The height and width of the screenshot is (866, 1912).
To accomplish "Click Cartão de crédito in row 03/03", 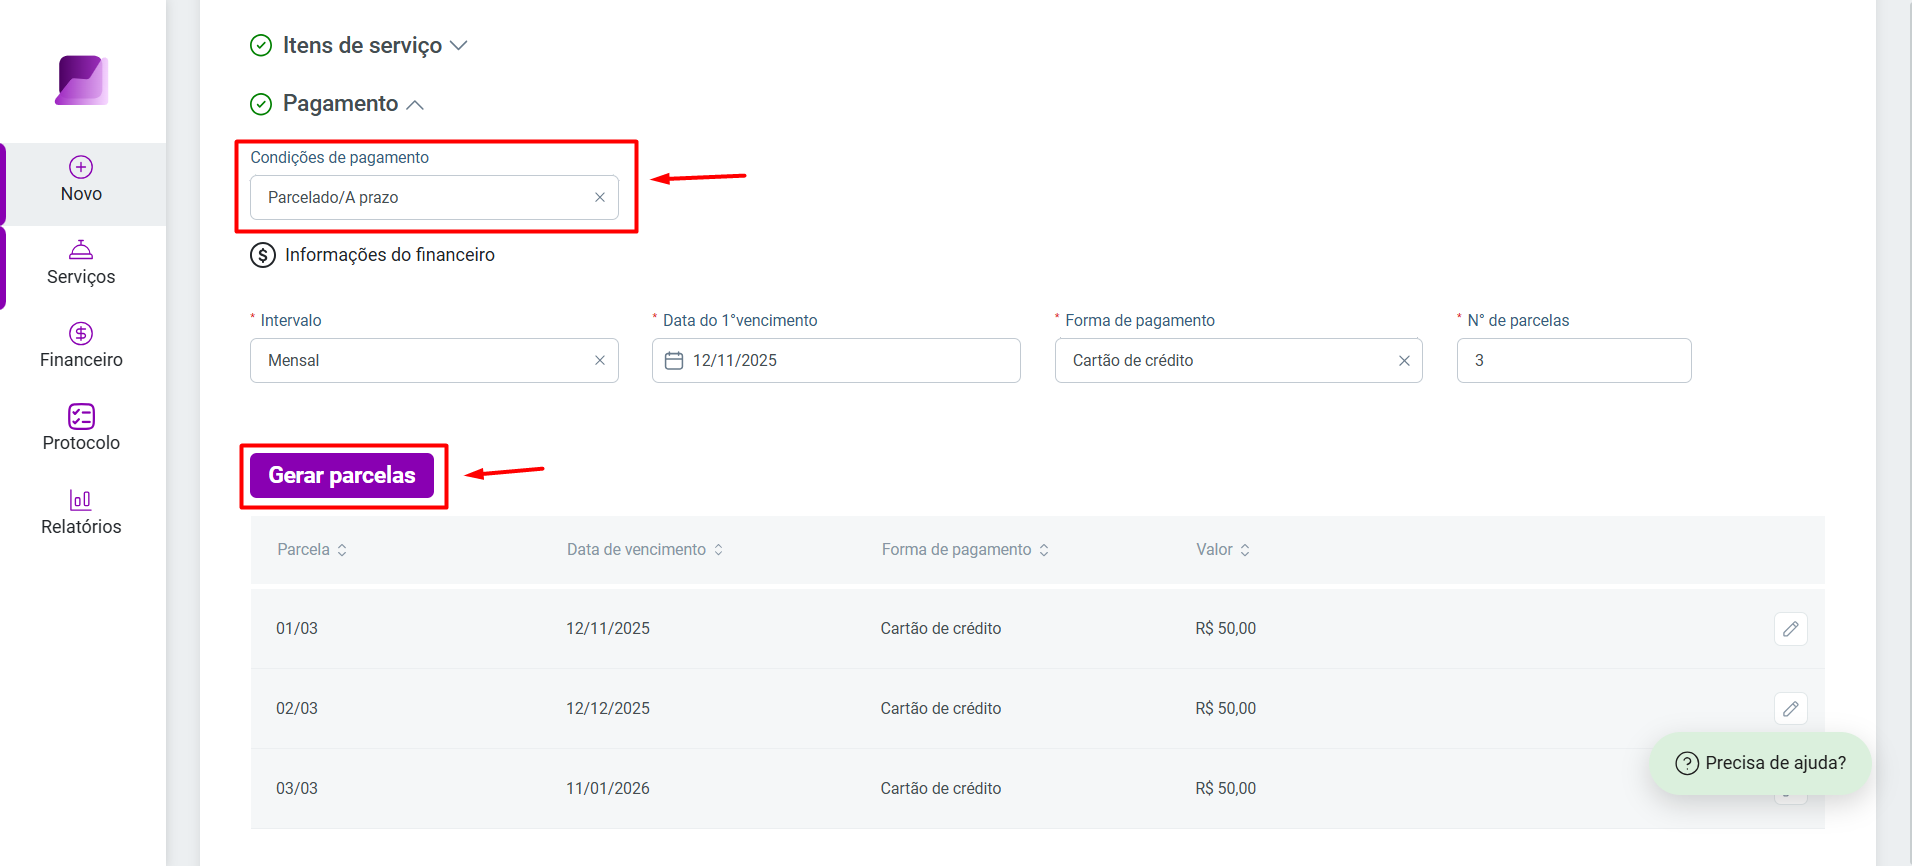I will [x=941, y=789].
